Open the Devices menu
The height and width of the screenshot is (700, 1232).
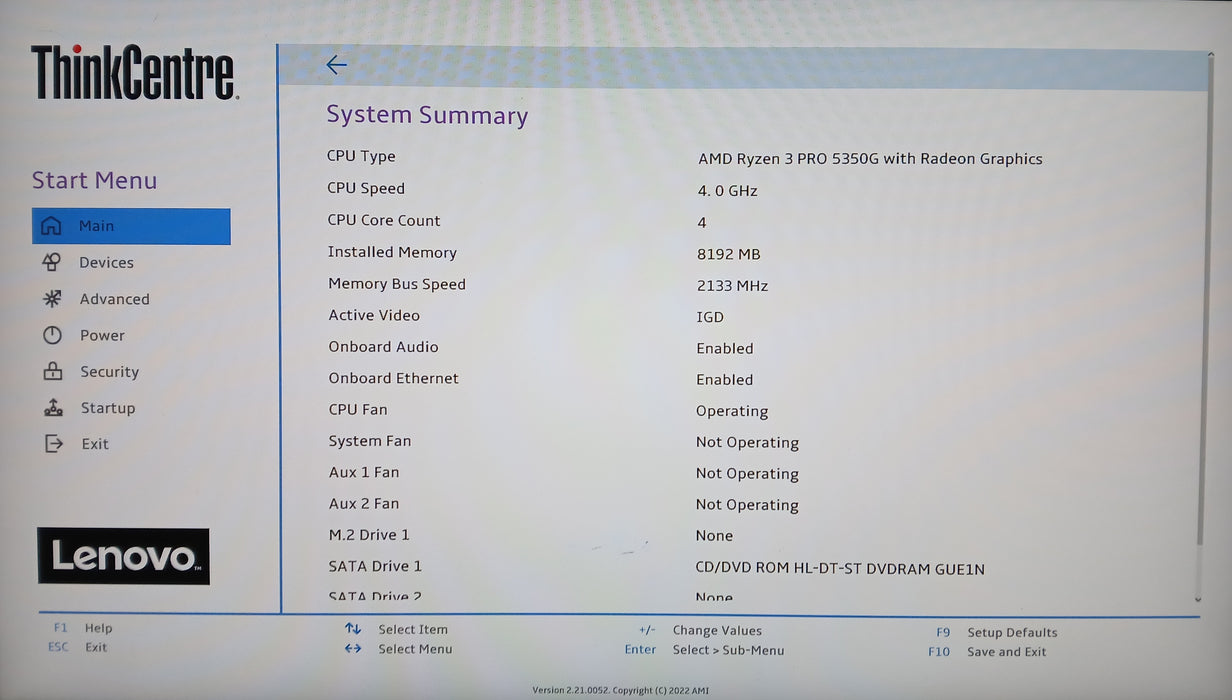point(106,263)
